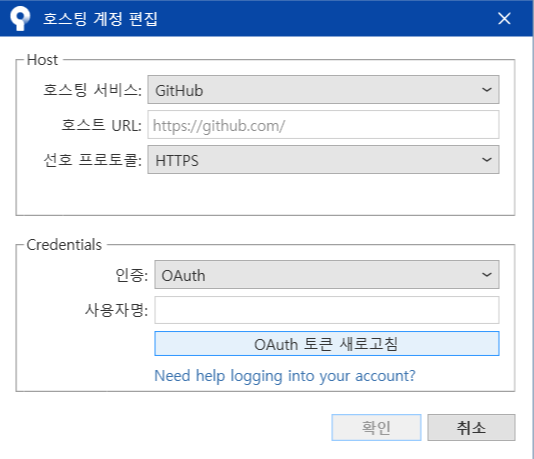Focus the 사용자명 text field
The height and width of the screenshot is (459, 534).
327,310
